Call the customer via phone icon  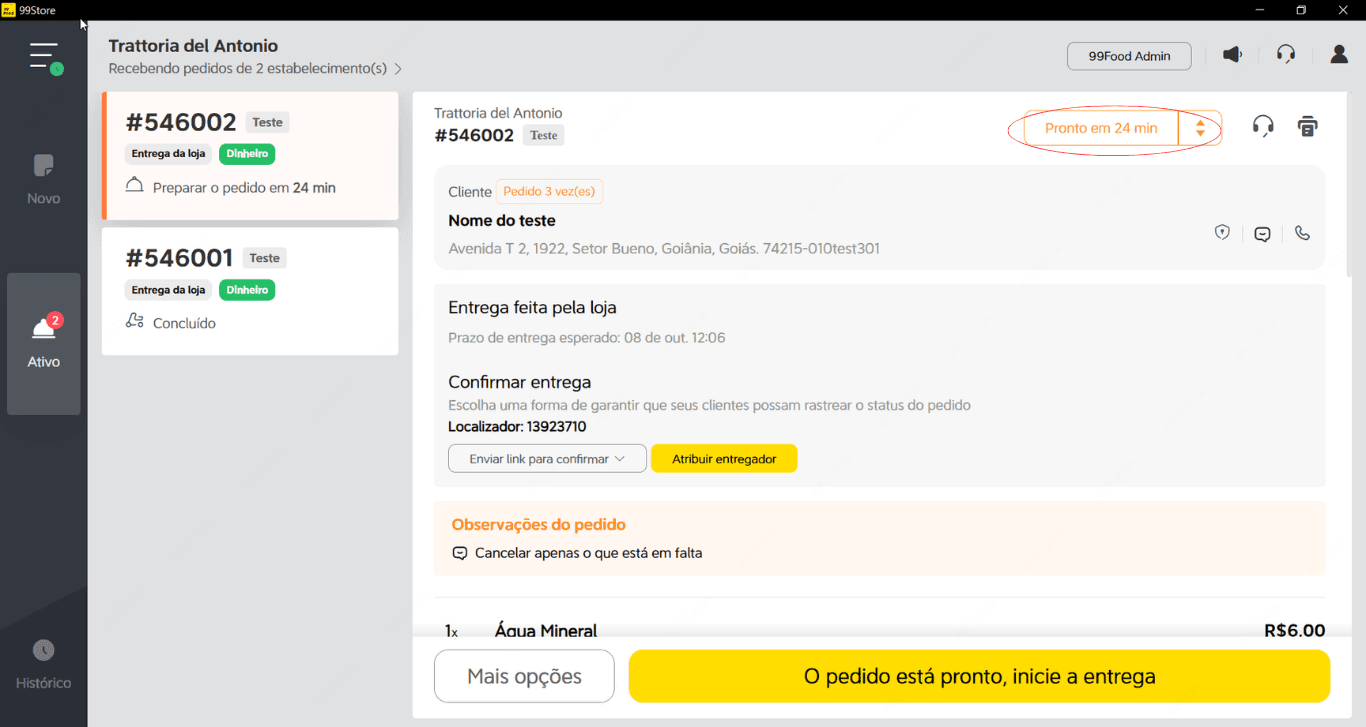tap(1302, 233)
